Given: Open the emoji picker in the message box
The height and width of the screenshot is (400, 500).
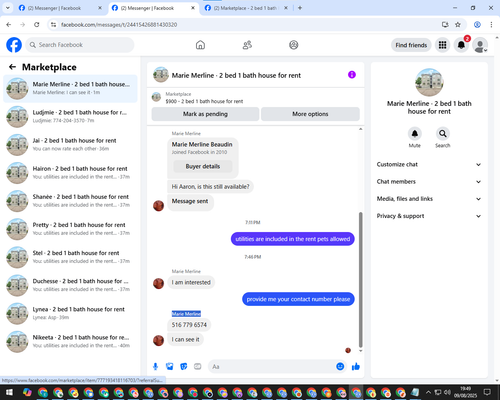Looking at the screenshot, I should click(x=340, y=366).
